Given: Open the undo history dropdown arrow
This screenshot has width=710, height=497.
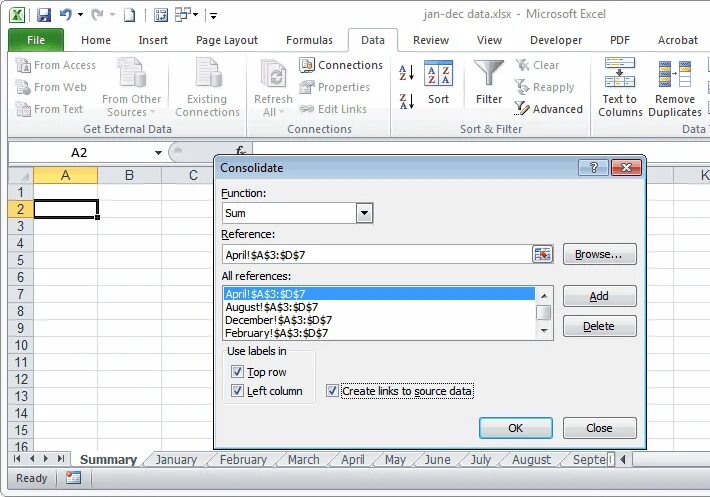Looking at the screenshot, I should click(x=80, y=15).
